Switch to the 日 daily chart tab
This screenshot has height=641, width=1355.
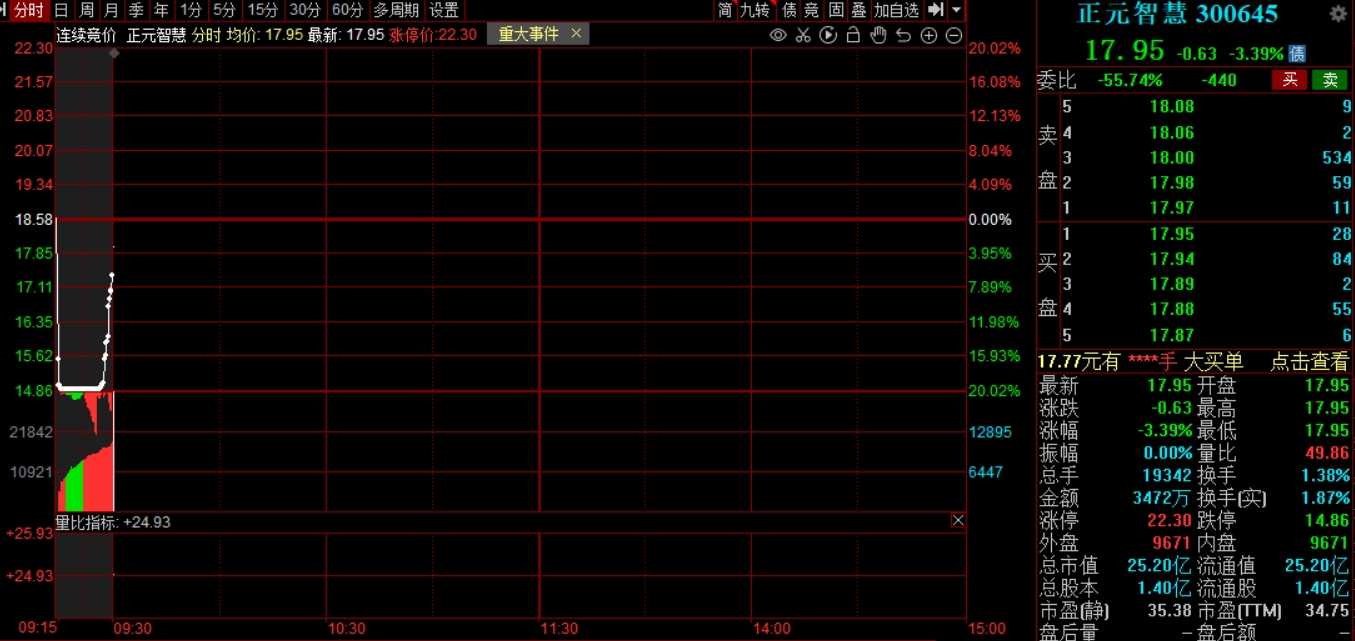coord(62,10)
